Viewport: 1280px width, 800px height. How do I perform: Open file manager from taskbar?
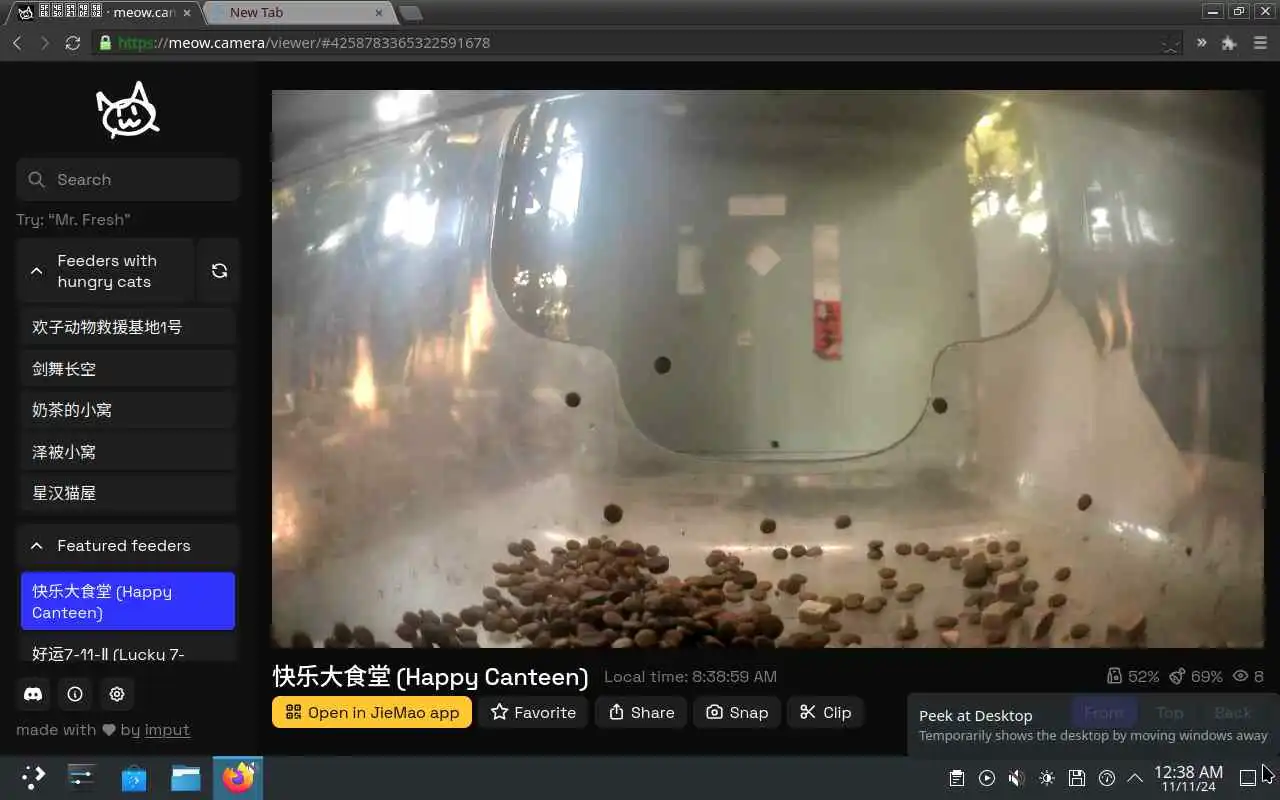(x=186, y=778)
